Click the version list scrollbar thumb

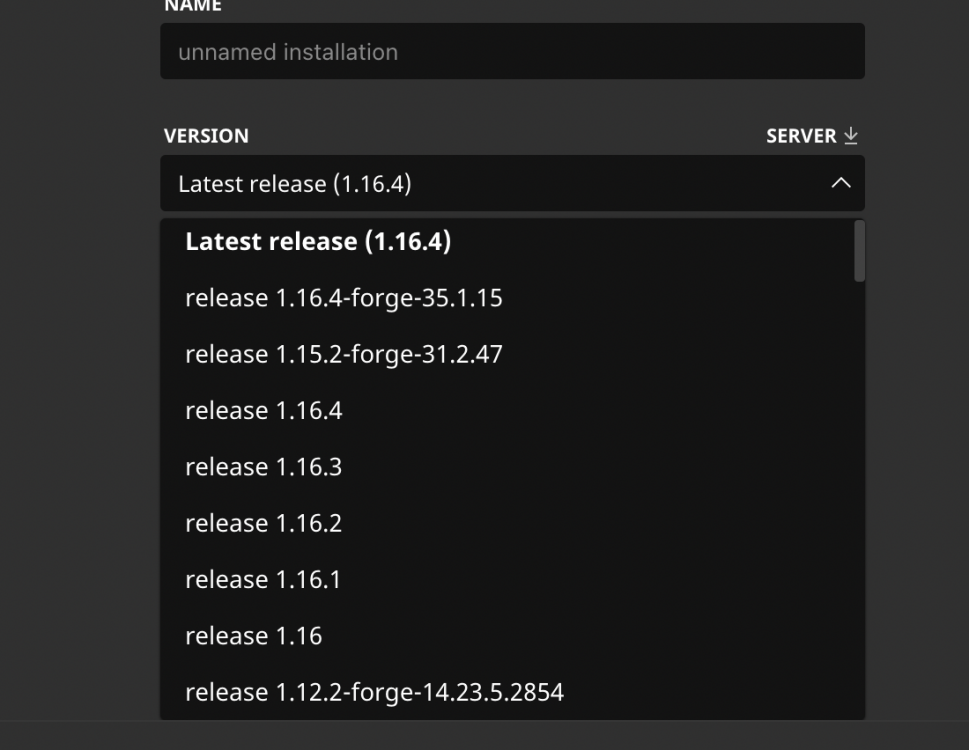tap(859, 251)
